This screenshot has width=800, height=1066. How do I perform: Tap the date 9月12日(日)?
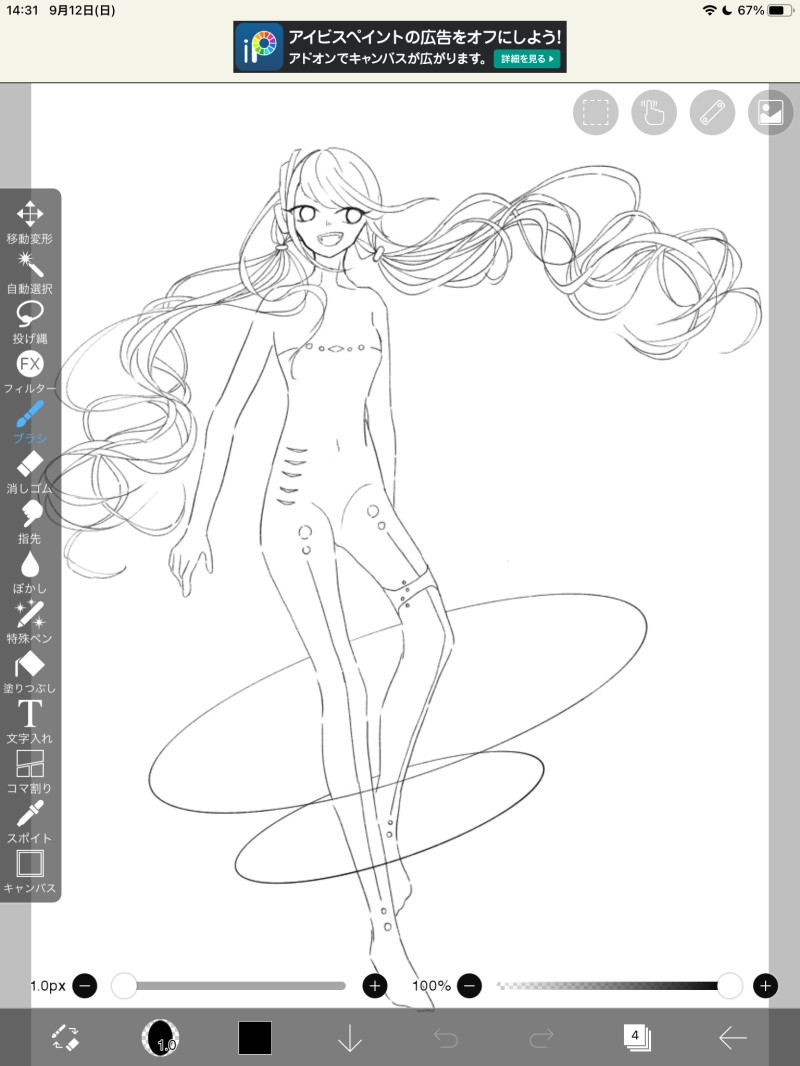click(82, 10)
